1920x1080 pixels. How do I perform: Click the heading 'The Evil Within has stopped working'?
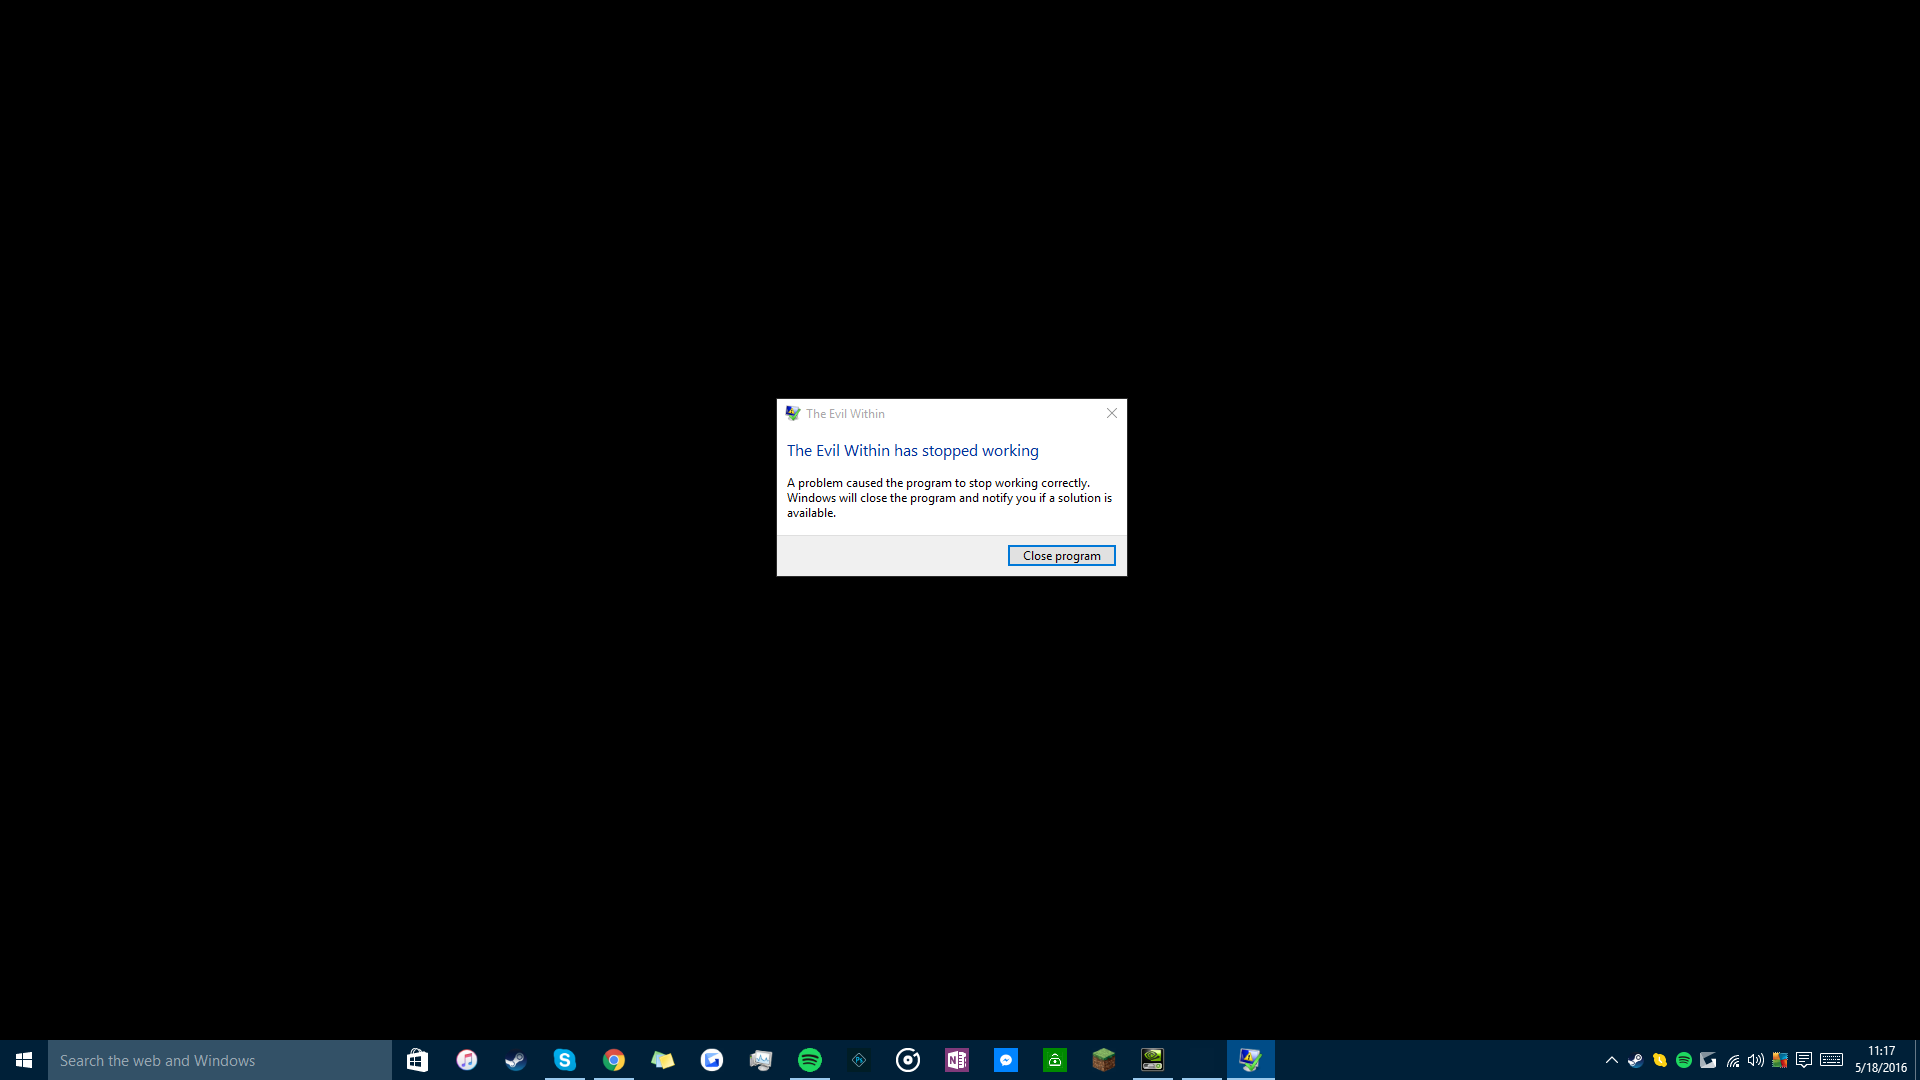point(912,451)
